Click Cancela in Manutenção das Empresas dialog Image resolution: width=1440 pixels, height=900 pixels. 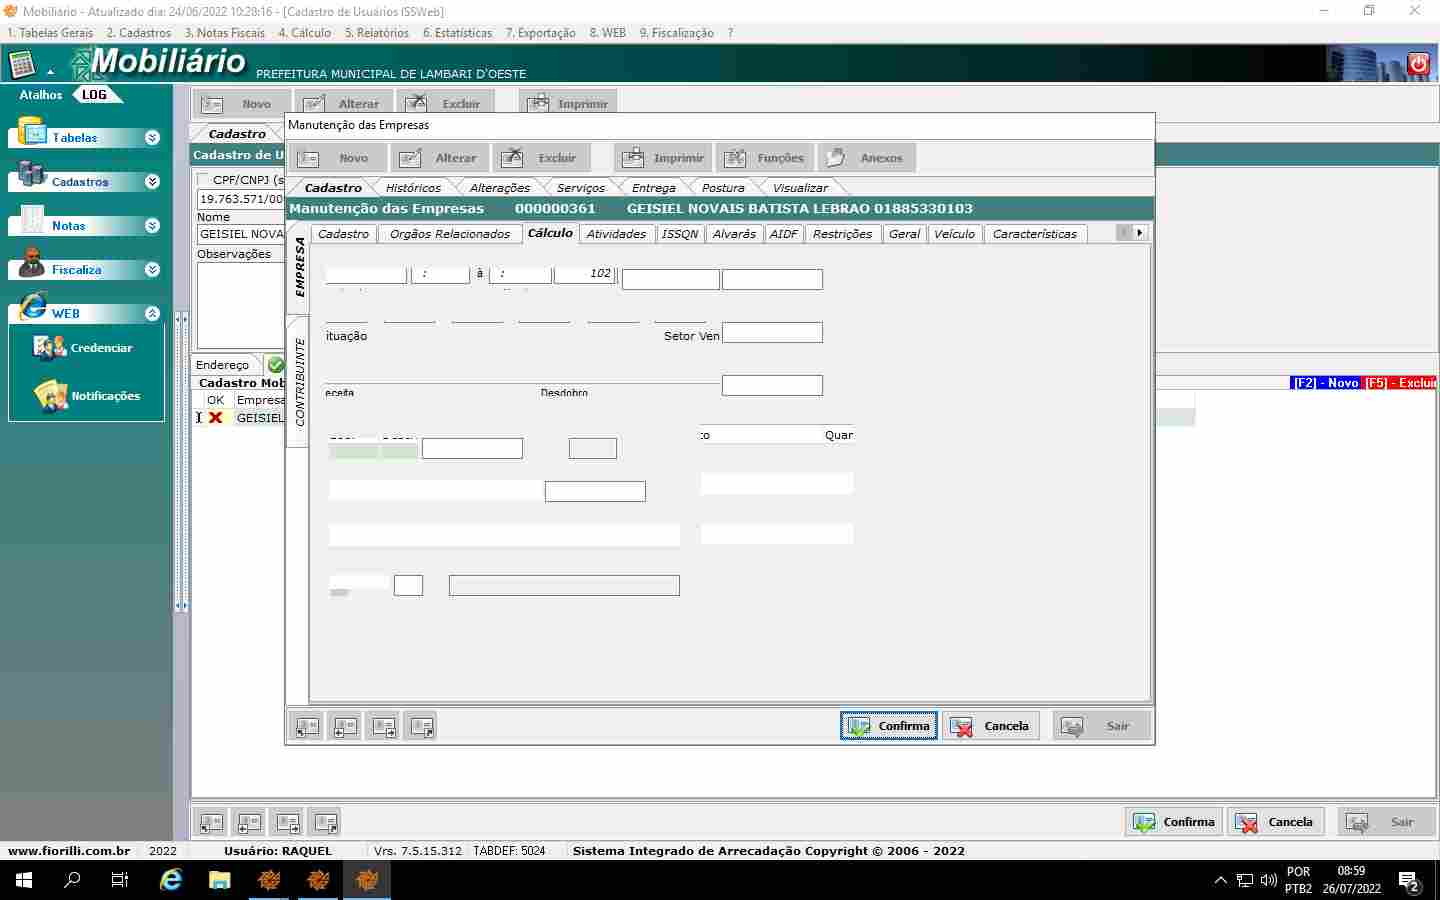pyautogui.click(x=990, y=726)
